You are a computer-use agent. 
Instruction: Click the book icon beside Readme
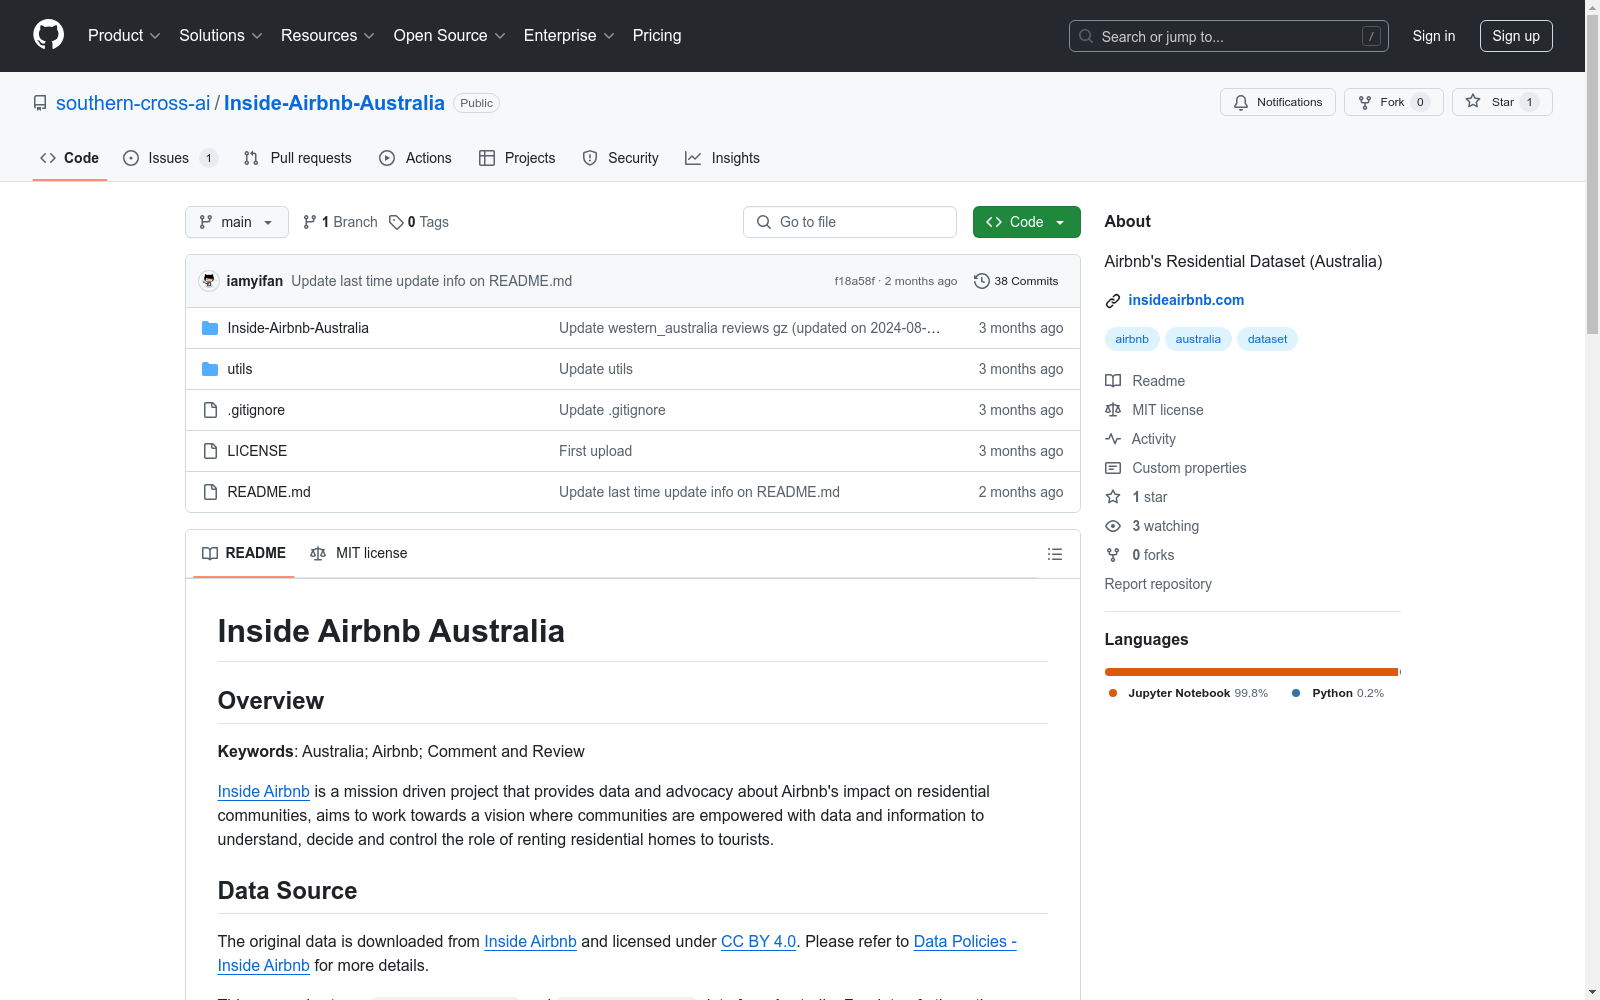tap(1113, 381)
